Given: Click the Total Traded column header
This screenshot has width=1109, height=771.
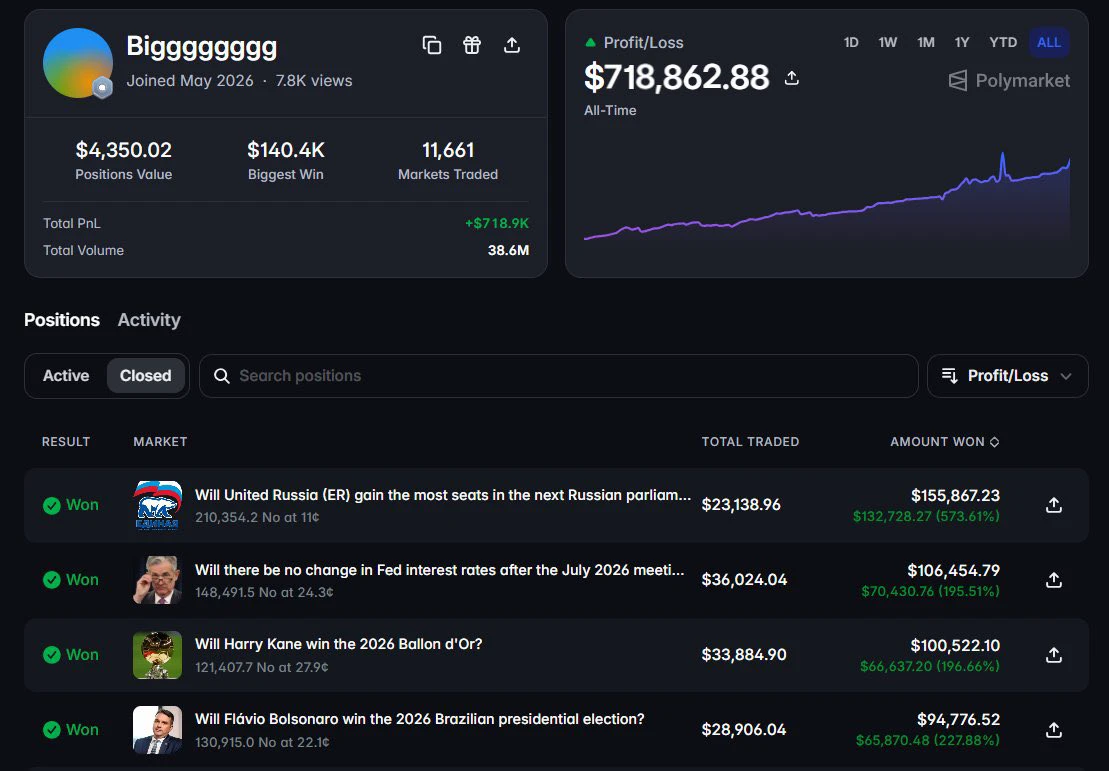Looking at the screenshot, I should tap(750, 442).
